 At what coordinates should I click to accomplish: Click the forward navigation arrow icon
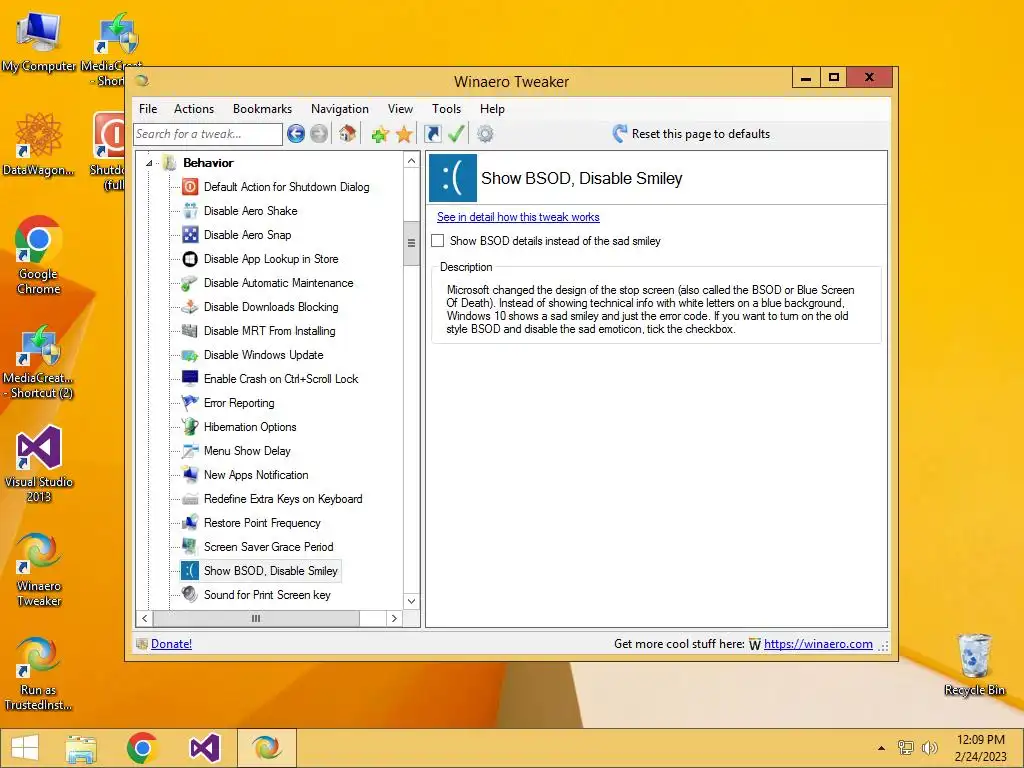[319, 134]
